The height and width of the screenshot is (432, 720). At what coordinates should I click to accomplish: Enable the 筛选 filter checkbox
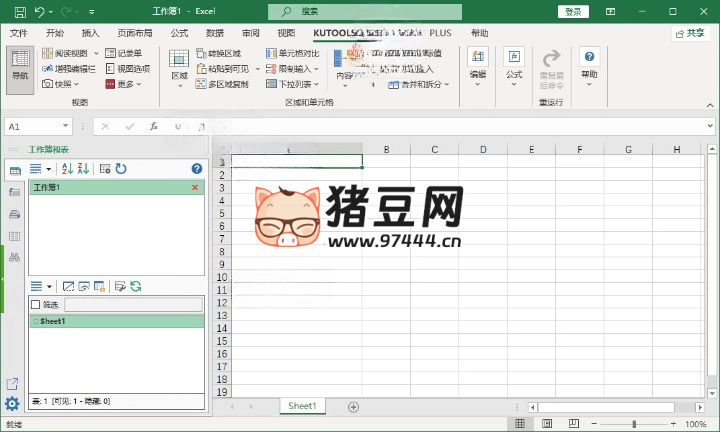click(35, 304)
